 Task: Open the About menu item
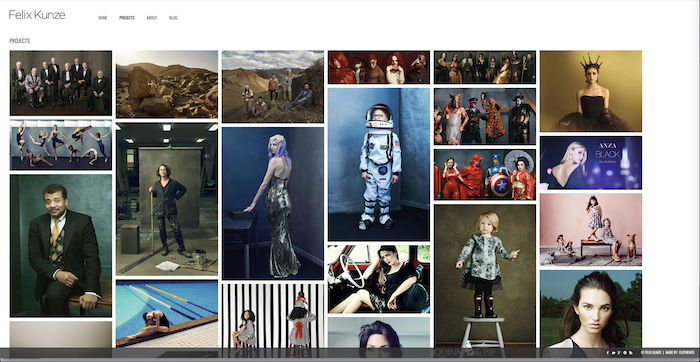[152, 18]
